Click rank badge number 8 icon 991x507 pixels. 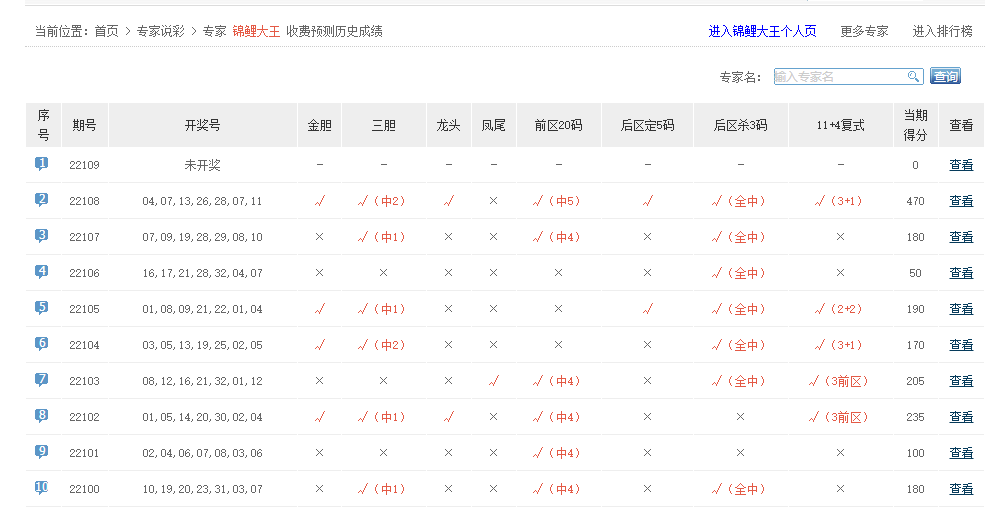click(x=42, y=416)
